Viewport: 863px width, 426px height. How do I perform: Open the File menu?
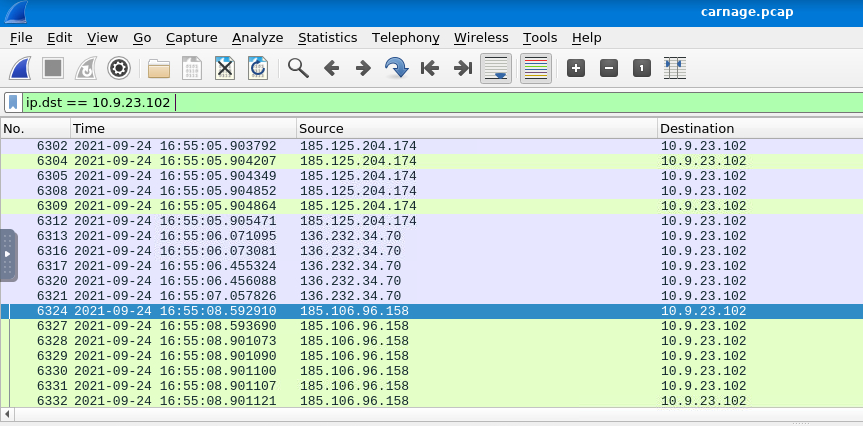(21, 38)
